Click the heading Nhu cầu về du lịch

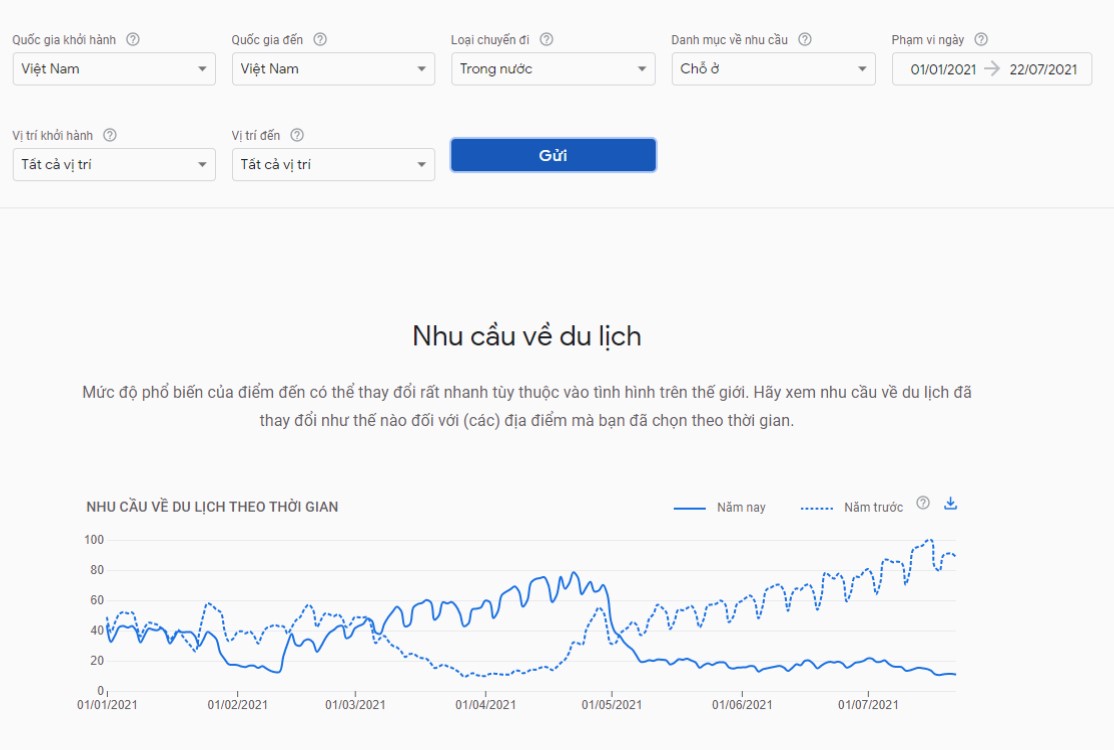click(x=526, y=336)
